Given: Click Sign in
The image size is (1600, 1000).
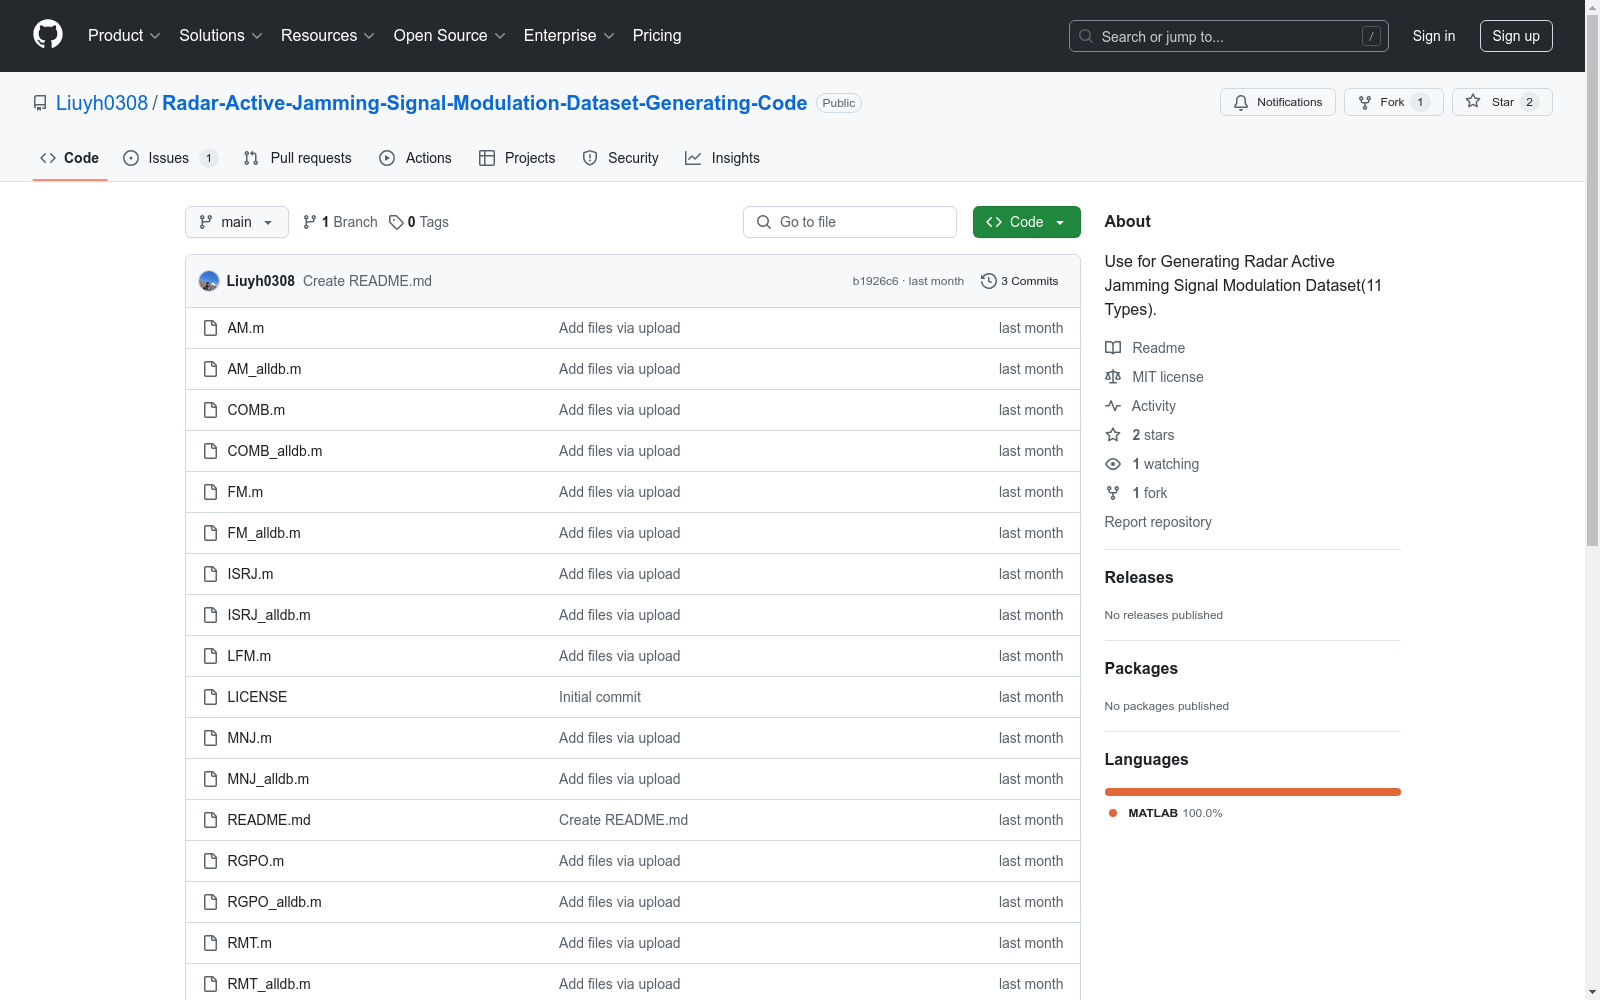Looking at the screenshot, I should coord(1434,36).
